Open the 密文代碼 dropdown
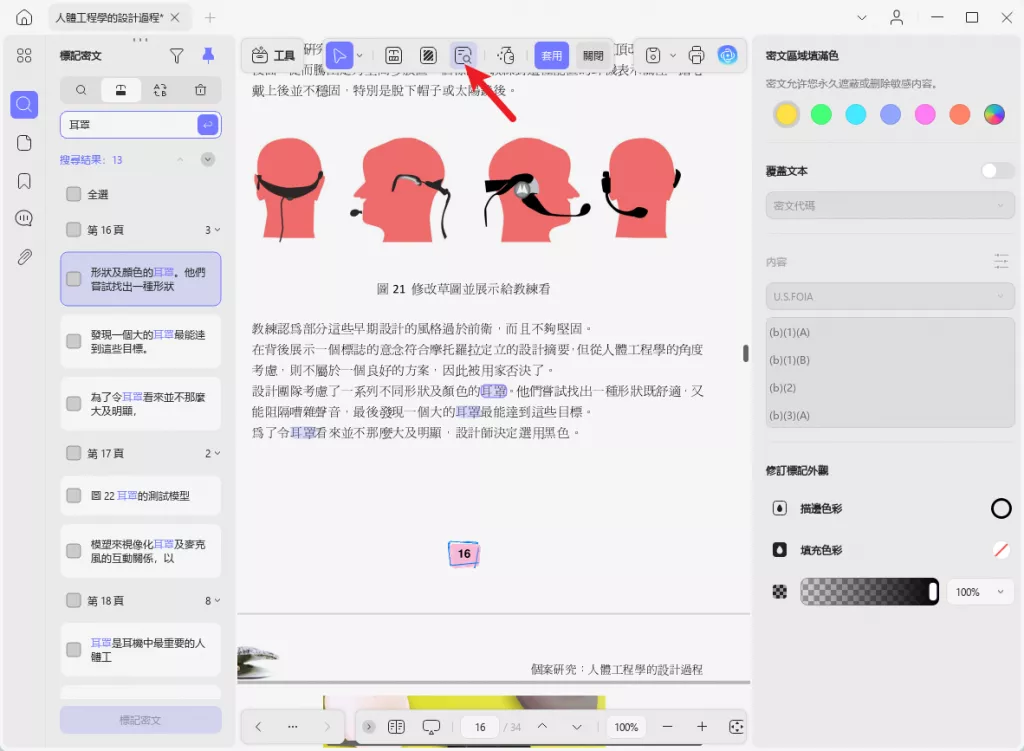 [x=889, y=206]
